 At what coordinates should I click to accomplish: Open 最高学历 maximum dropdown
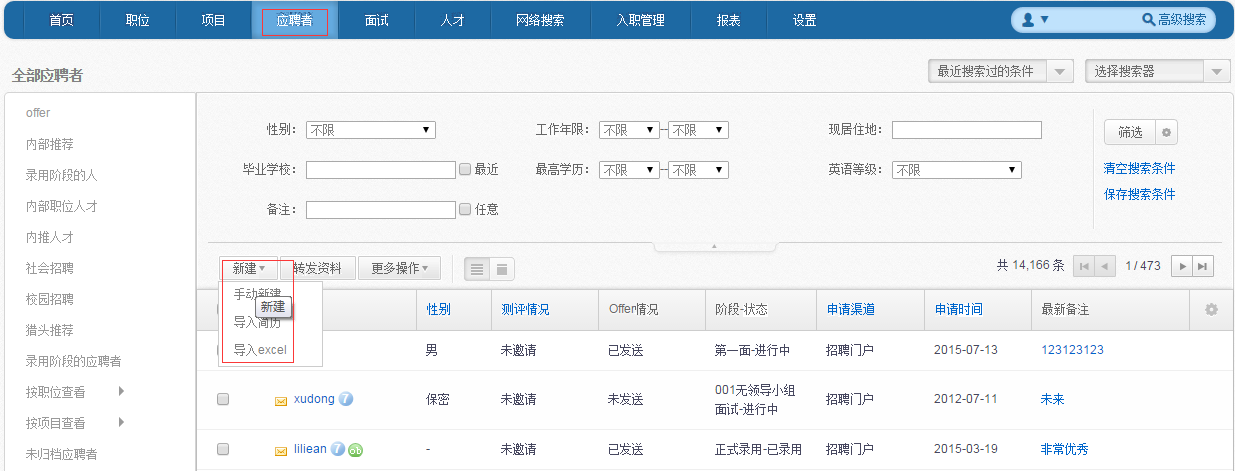[x=699, y=170]
